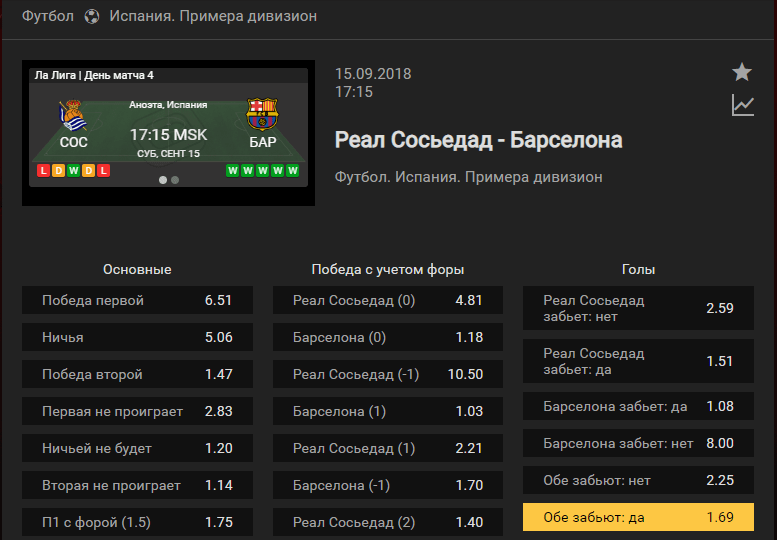The image size is (777, 540).
Task: Click match title Реал Сосьедад - Барселона
Action: tap(478, 140)
